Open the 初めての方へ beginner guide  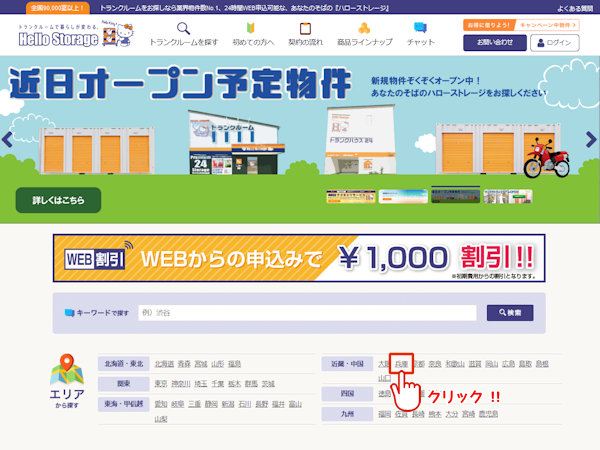[253, 34]
